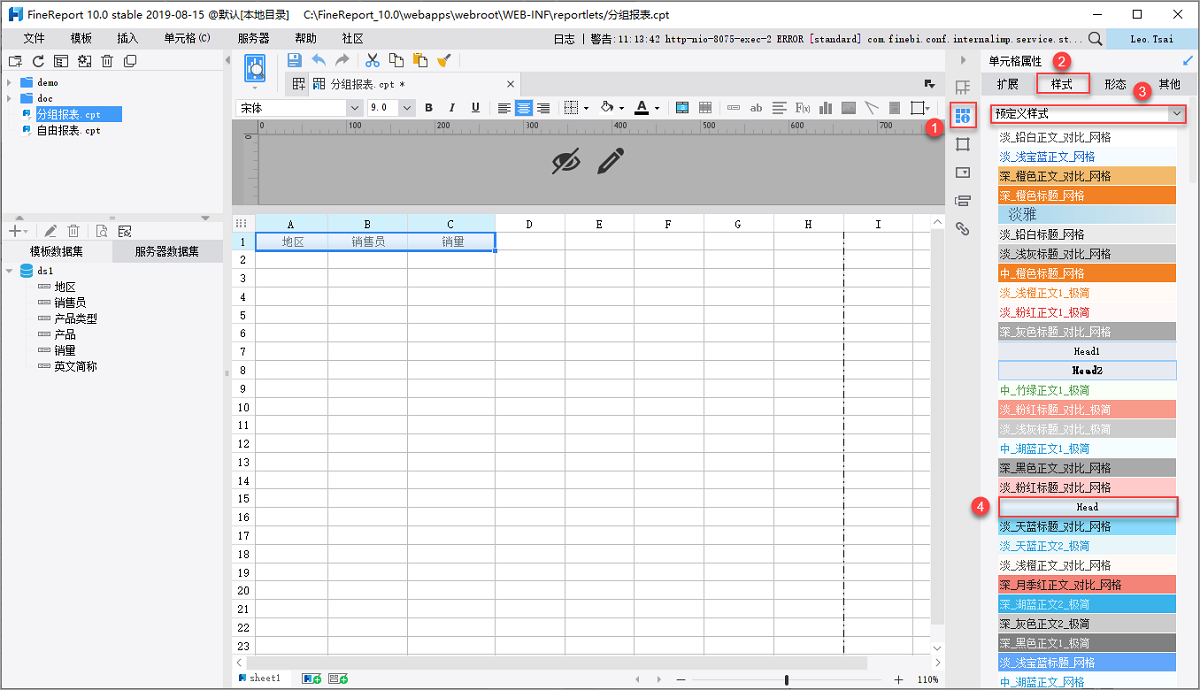The width and height of the screenshot is (1200, 690).
Task: Click the search magnifier icon in menu bar
Action: coord(1095,38)
